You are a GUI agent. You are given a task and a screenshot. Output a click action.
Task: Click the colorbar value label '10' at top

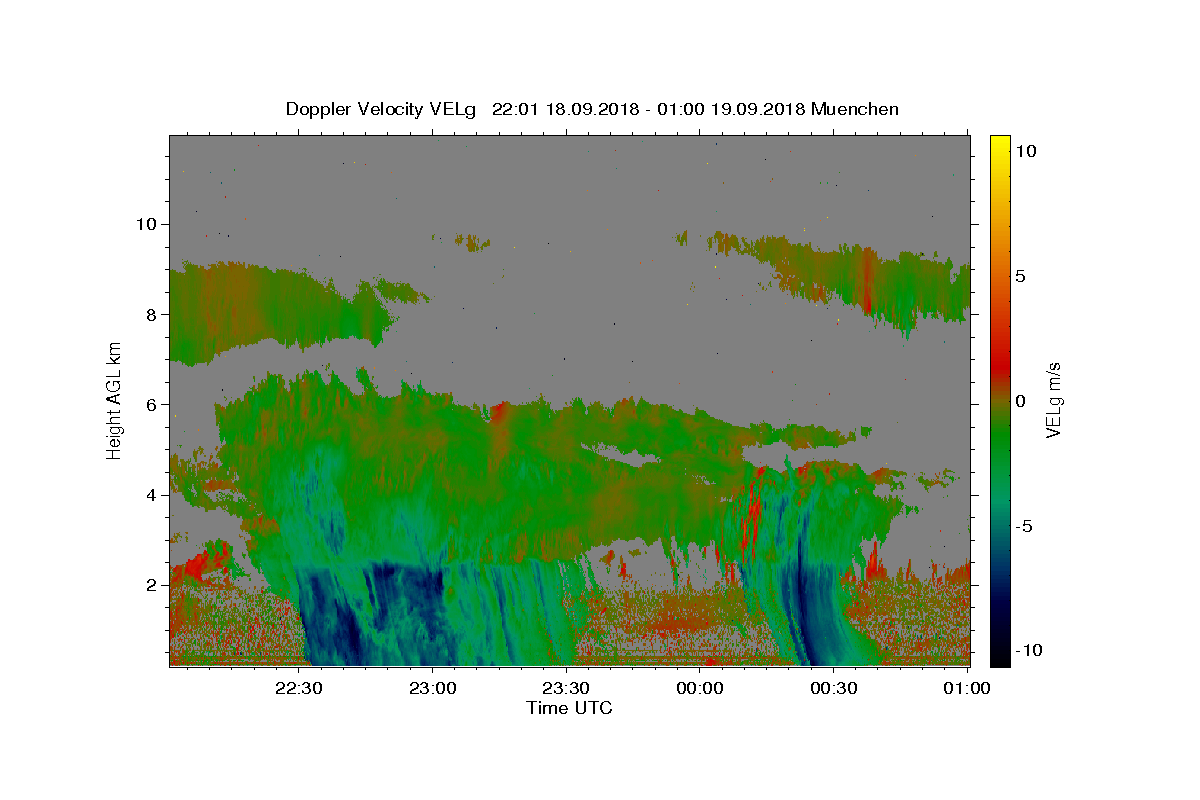coord(1026,150)
